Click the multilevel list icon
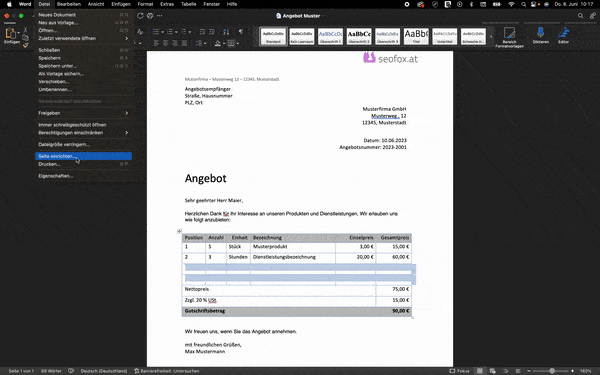This screenshot has width=600, height=375. pos(184,32)
